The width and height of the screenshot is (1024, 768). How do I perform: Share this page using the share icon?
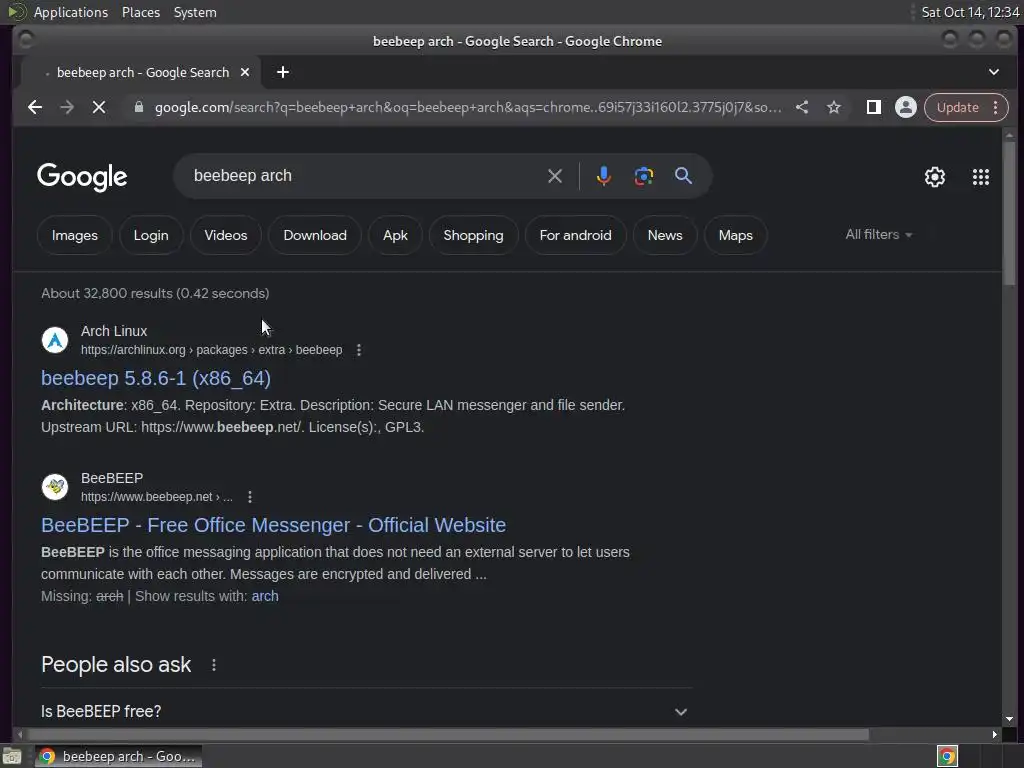(x=802, y=107)
